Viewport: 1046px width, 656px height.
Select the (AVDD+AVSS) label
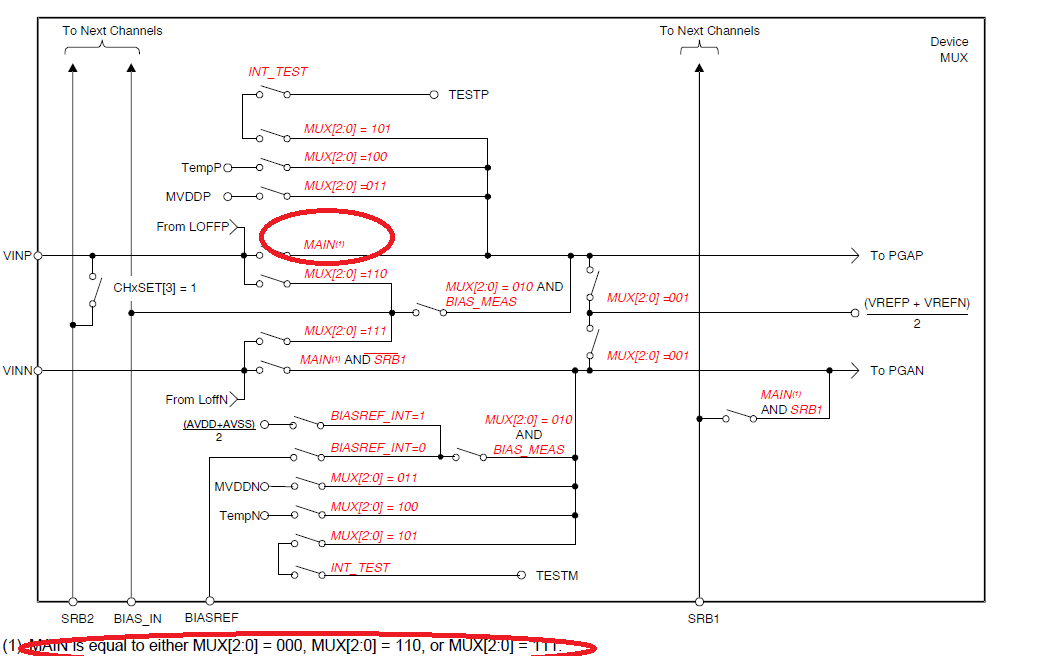coord(219,424)
